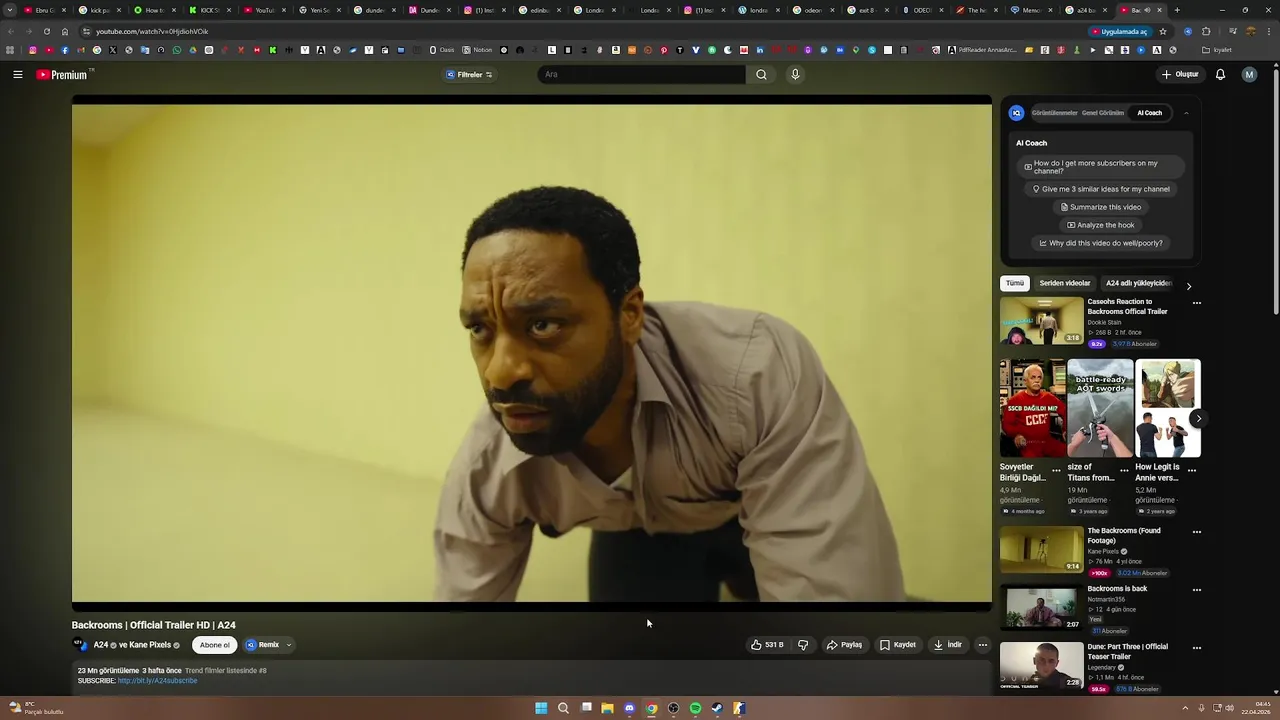Click the video player to pause
Image resolution: width=1280 pixels, height=720 pixels.
pos(532,352)
